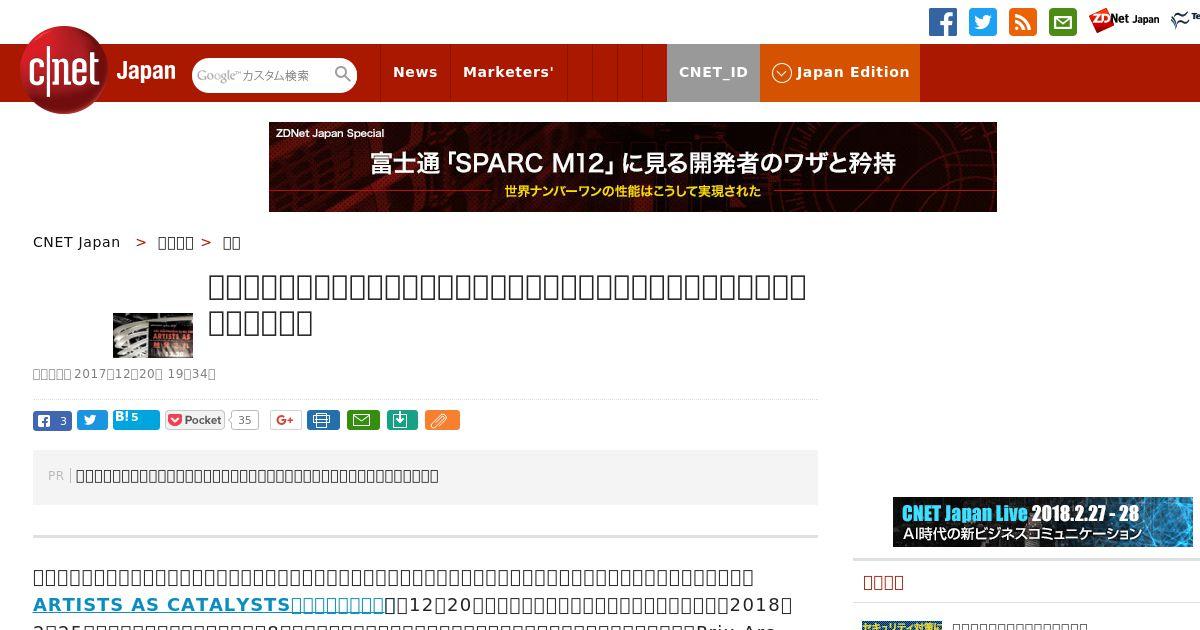Tweet this article with Twitter button
Screen dimensions: 1200x630
tap(92, 420)
